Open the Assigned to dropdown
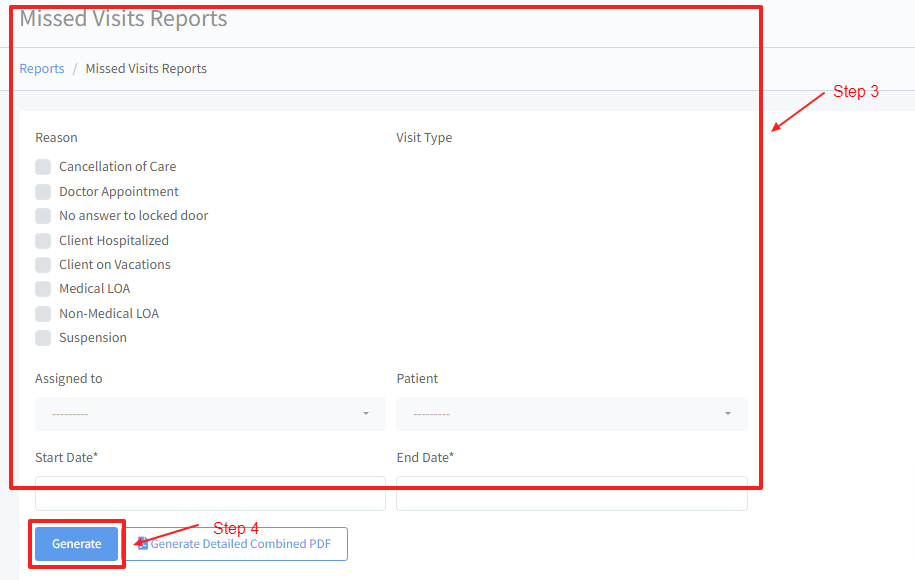 [210, 414]
